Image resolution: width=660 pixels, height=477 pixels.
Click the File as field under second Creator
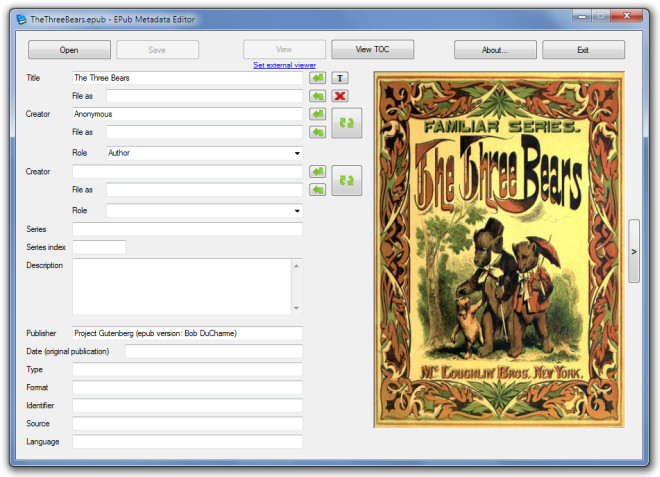tap(204, 190)
